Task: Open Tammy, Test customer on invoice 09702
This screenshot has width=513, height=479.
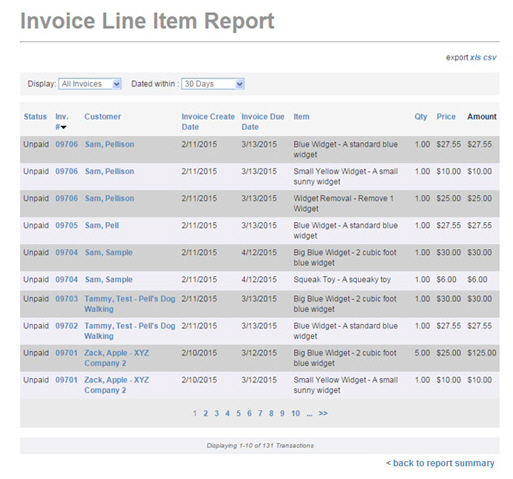Action: pos(130,331)
